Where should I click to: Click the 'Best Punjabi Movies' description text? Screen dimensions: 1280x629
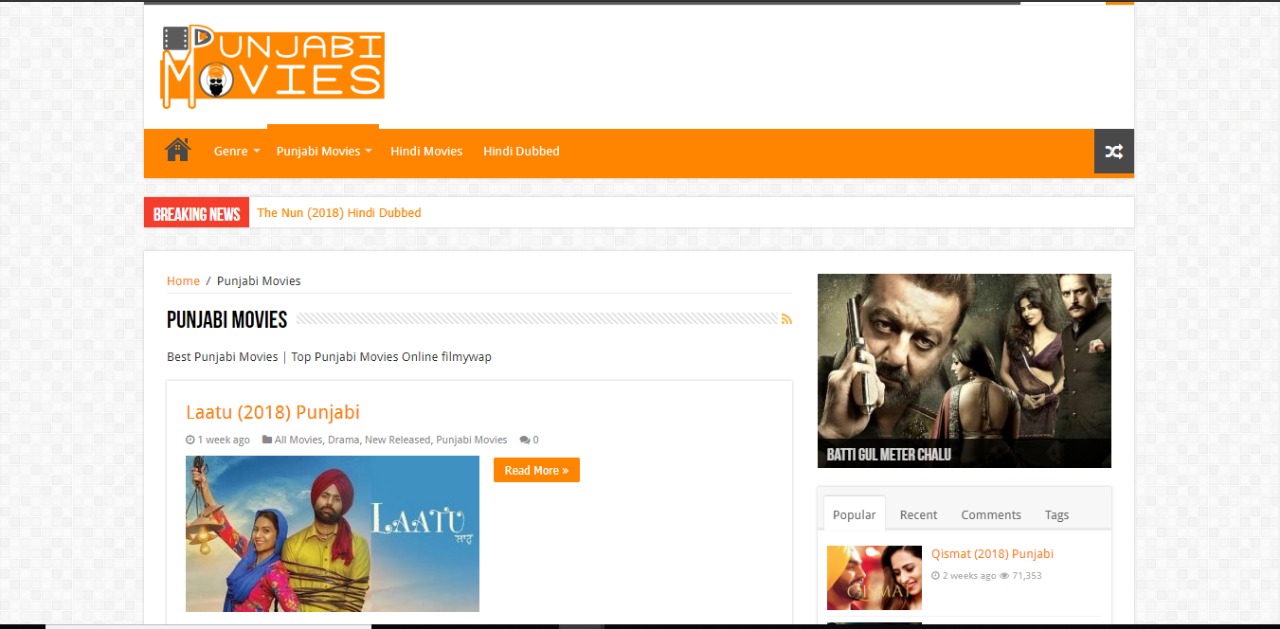(329, 357)
